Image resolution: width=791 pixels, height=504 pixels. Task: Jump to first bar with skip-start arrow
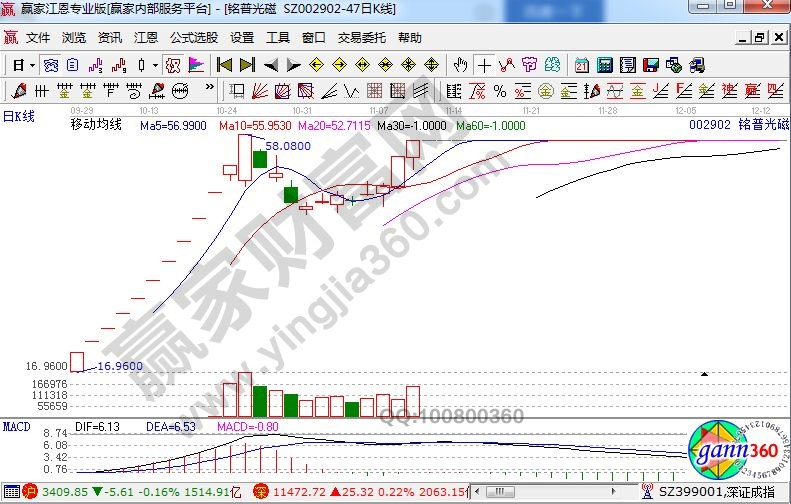224,65
